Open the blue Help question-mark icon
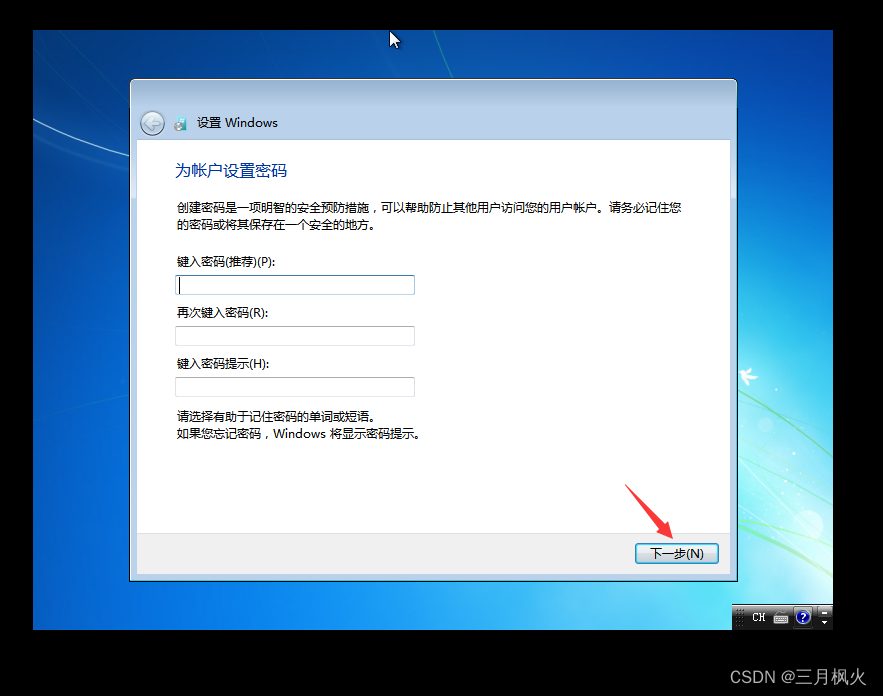 803,617
